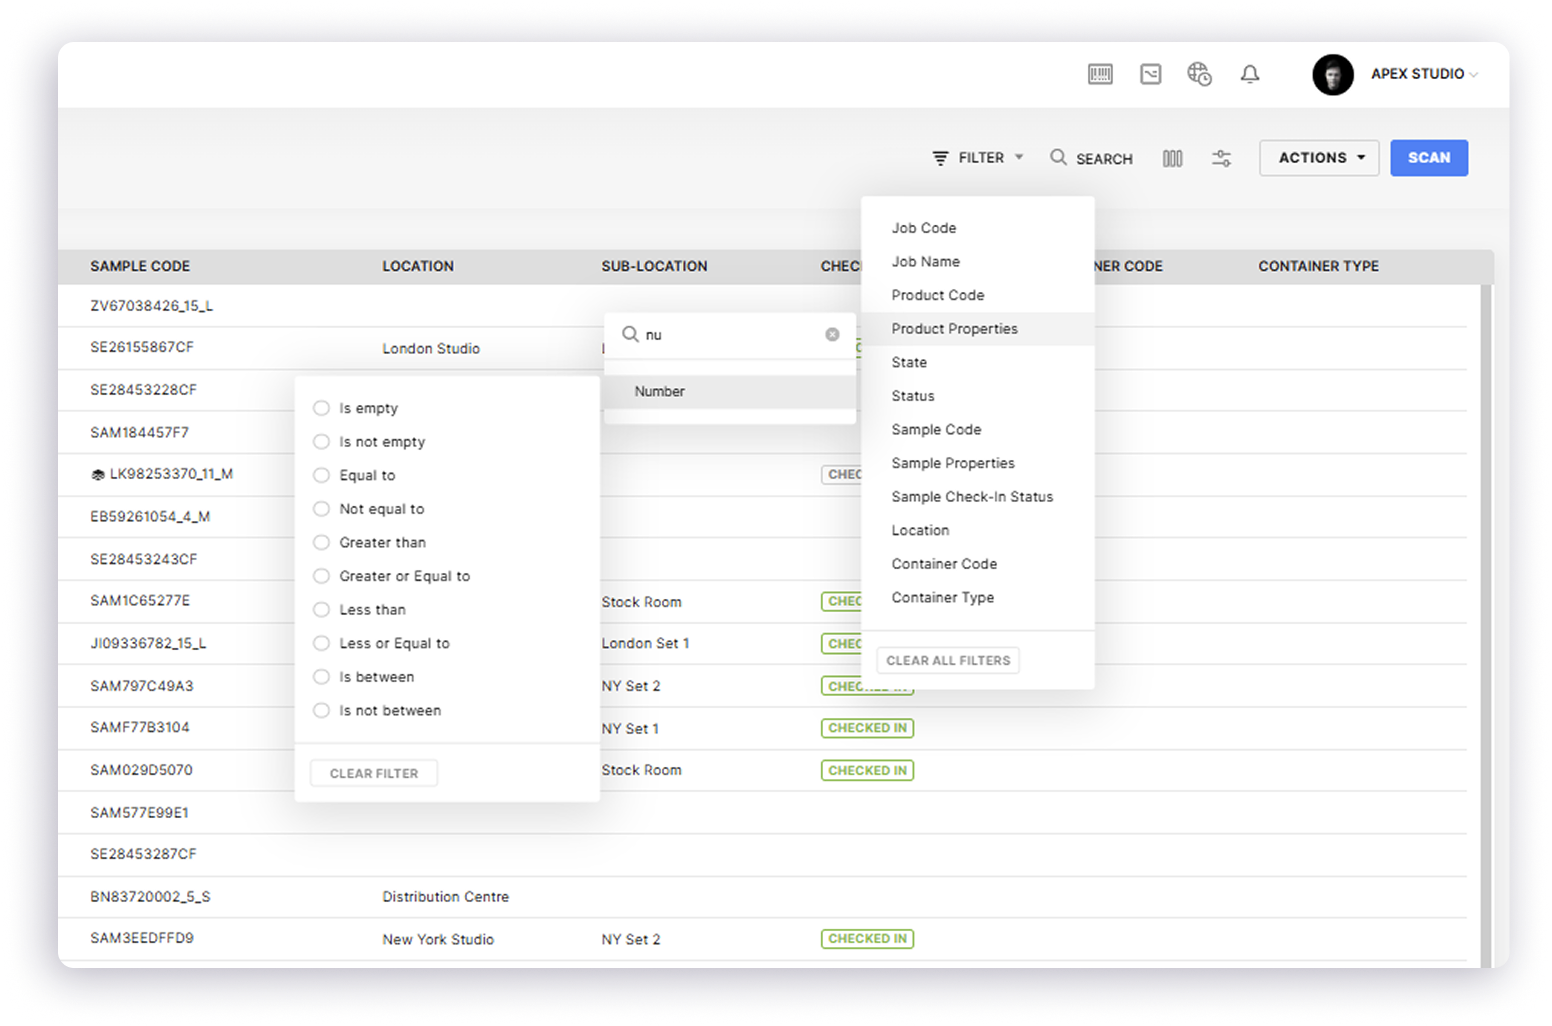
Task: Open the view settings sliders icon
Action: pos(1221,158)
